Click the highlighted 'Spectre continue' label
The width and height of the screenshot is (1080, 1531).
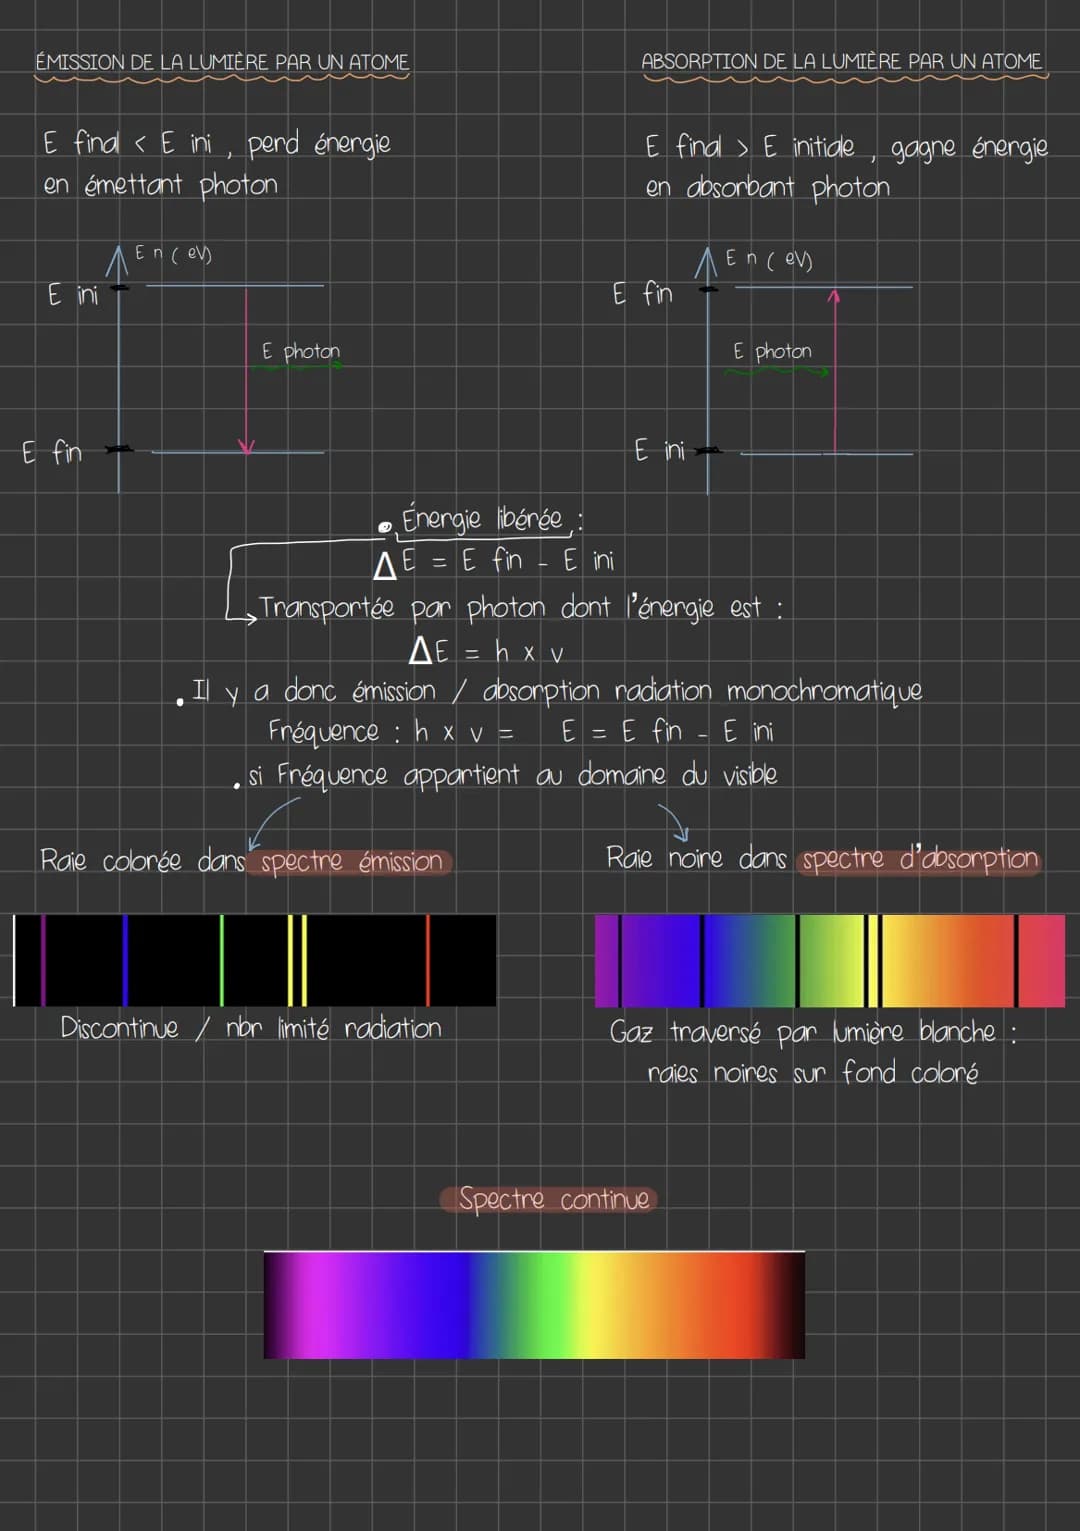click(x=549, y=1199)
